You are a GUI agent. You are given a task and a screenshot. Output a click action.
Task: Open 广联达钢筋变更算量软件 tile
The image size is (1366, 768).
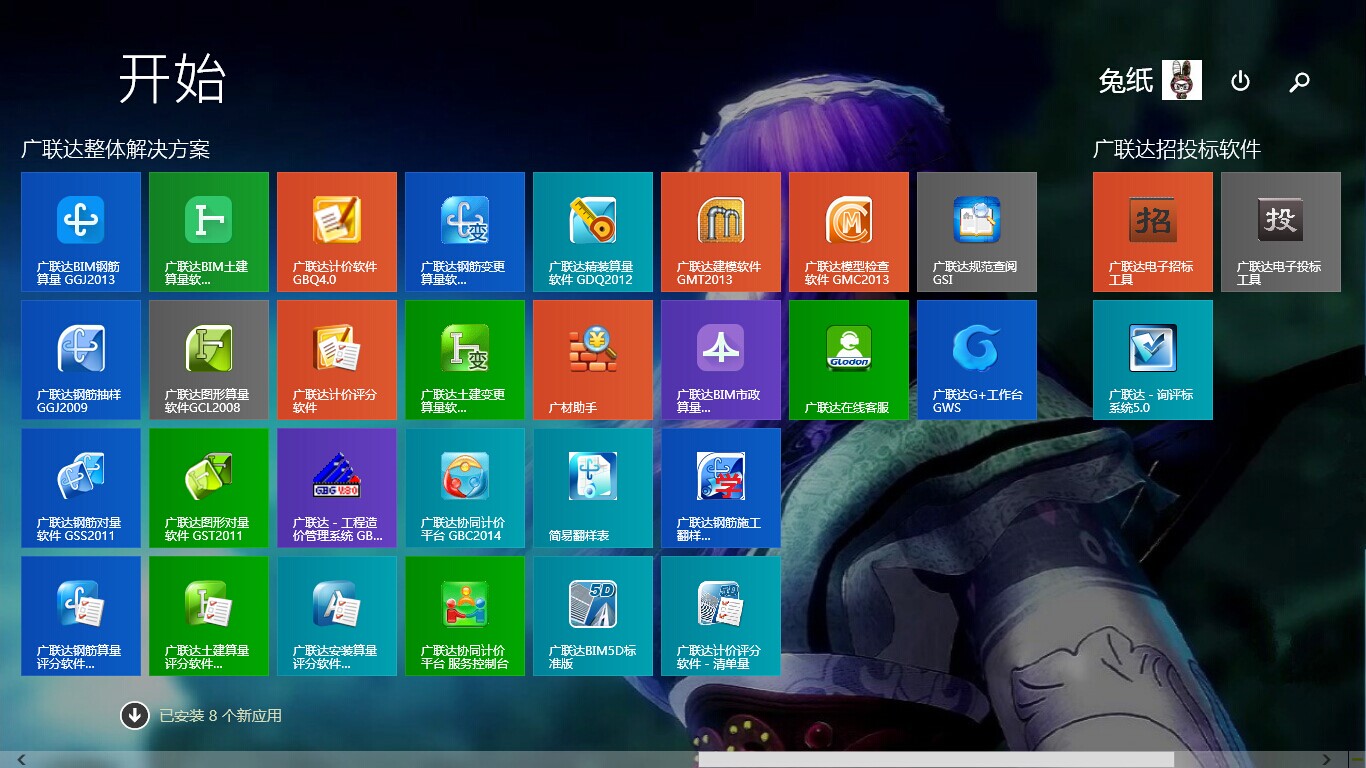point(465,232)
